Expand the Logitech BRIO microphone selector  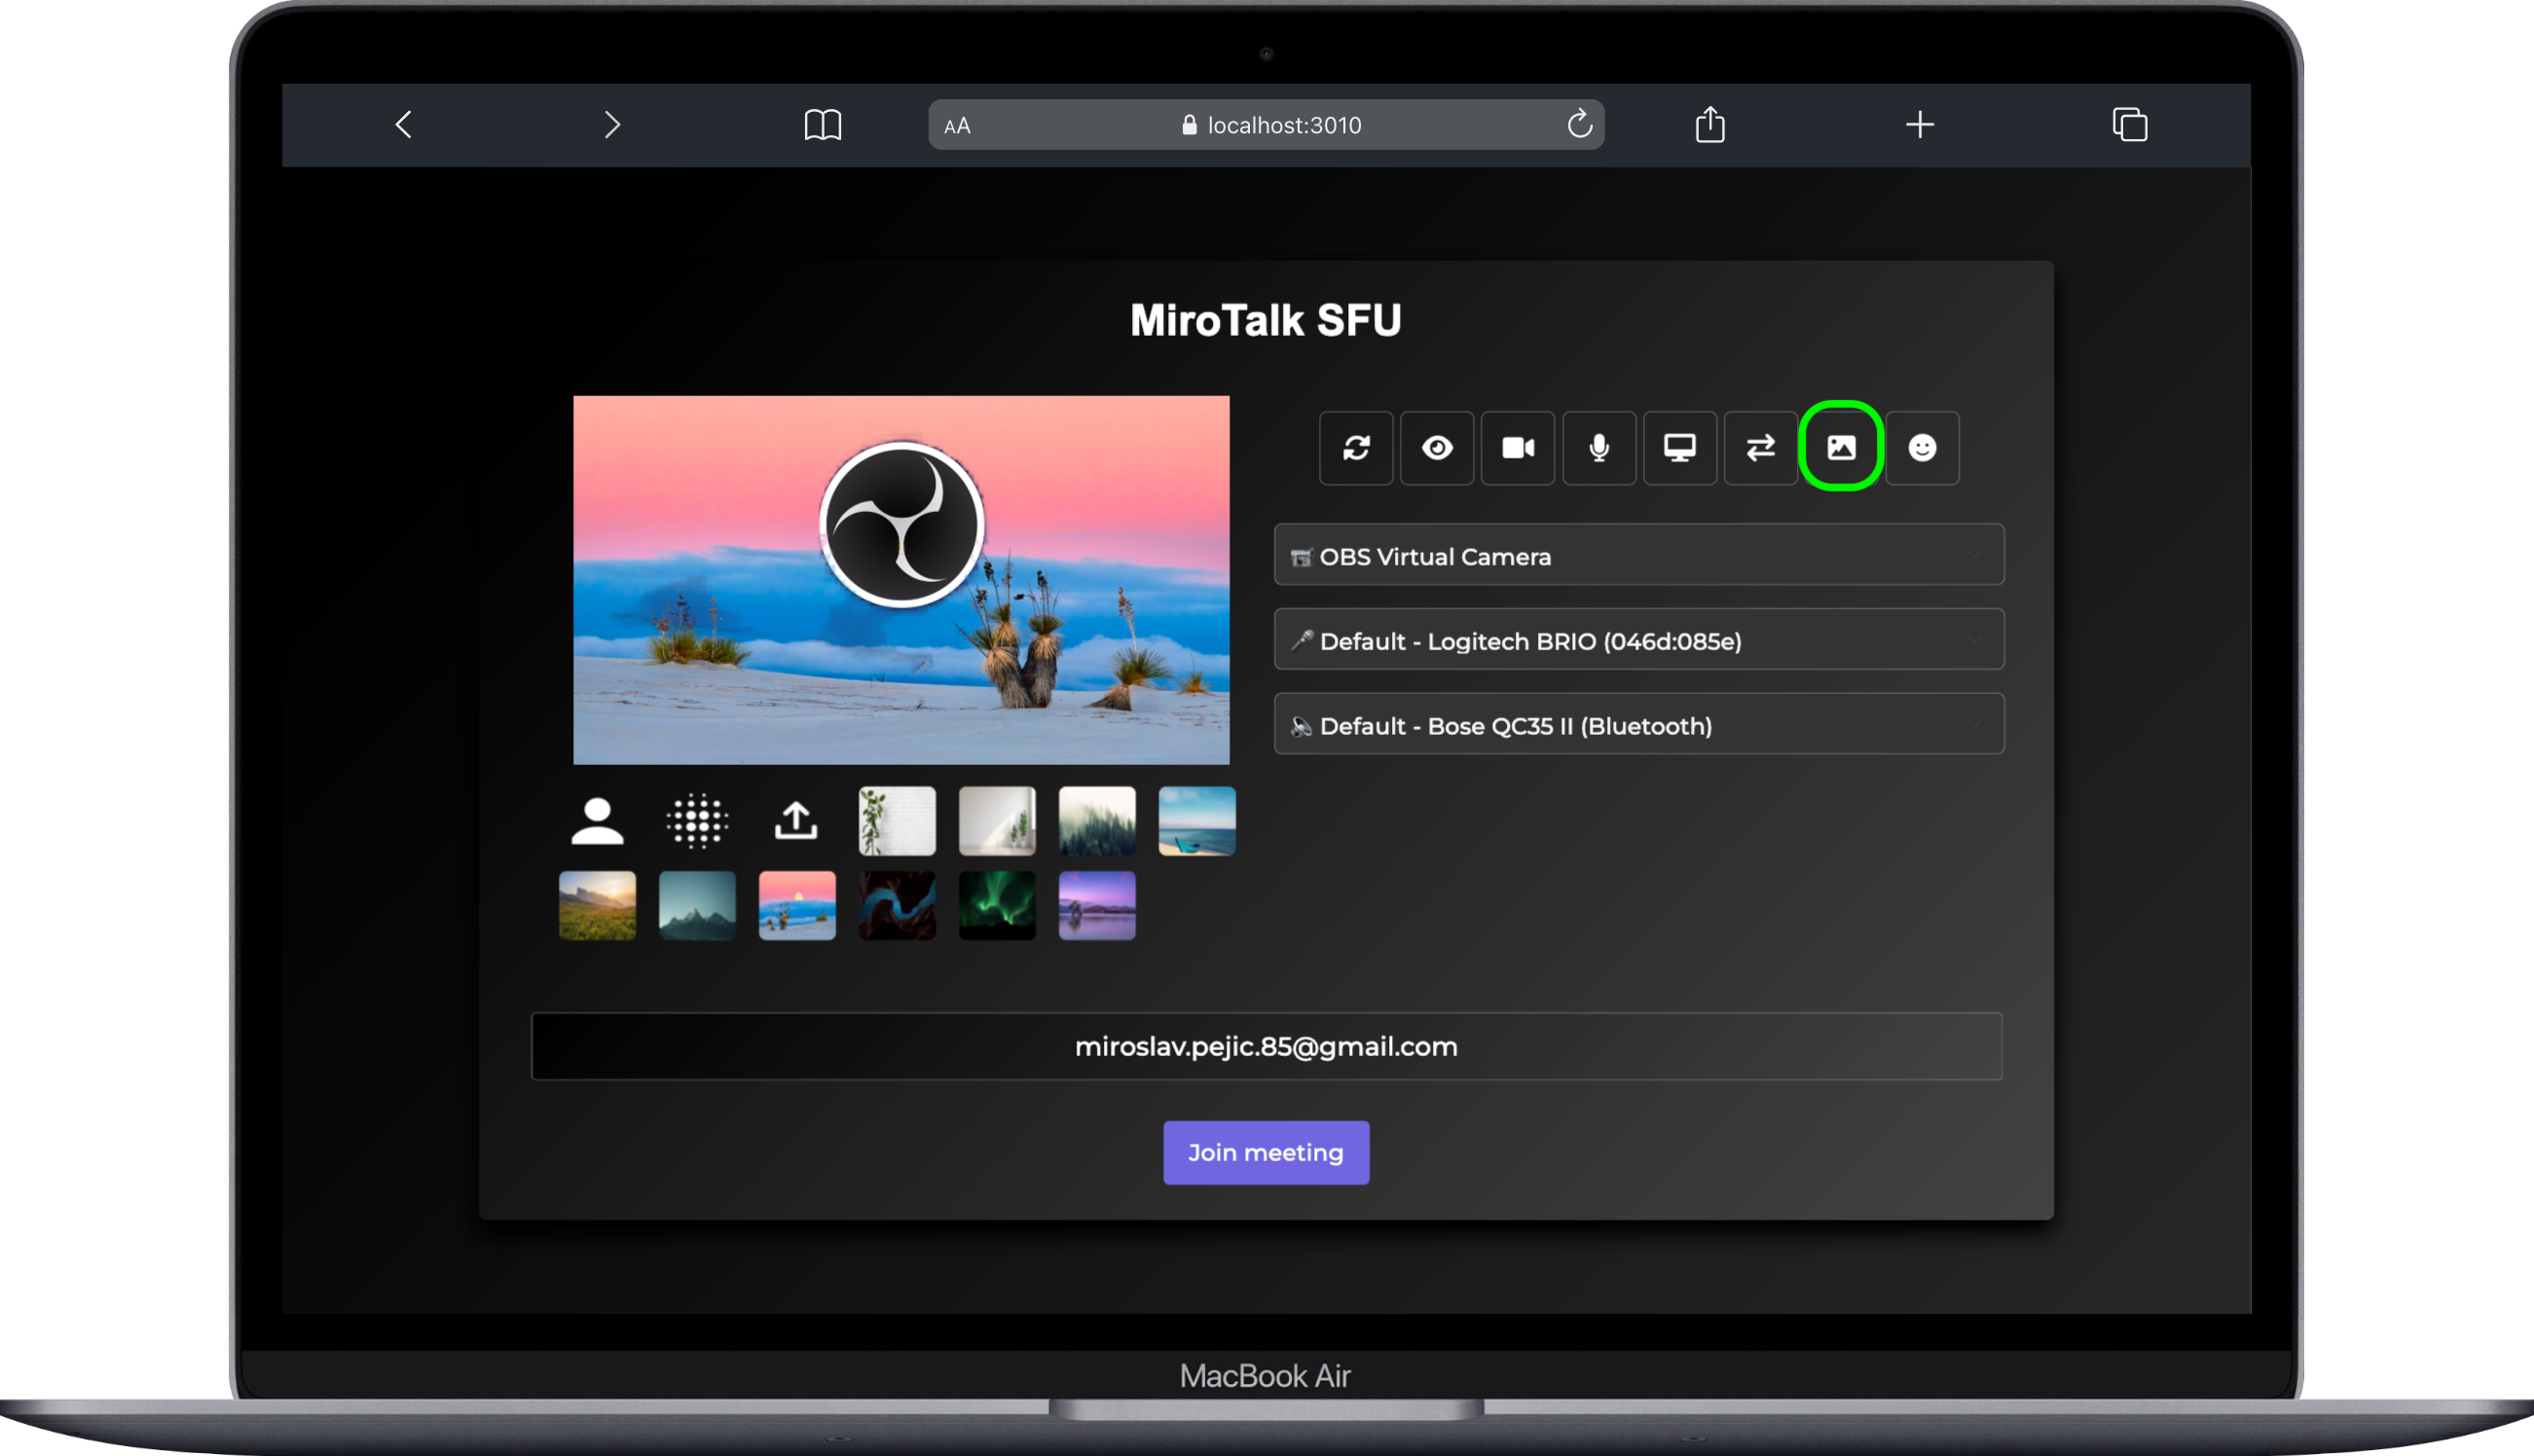[1637, 640]
